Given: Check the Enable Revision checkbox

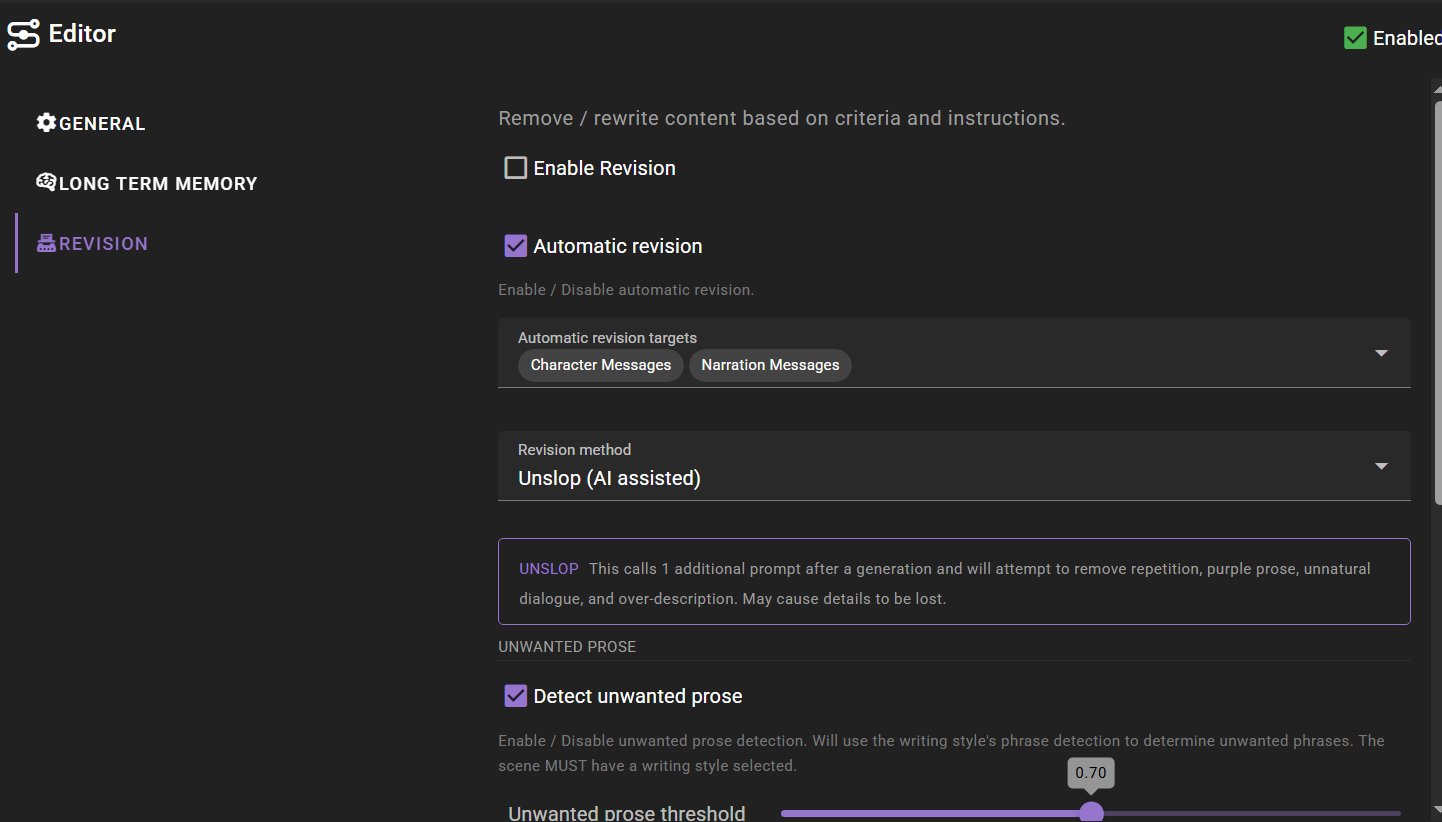Looking at the screenshot, I should (x=516, y=168).
